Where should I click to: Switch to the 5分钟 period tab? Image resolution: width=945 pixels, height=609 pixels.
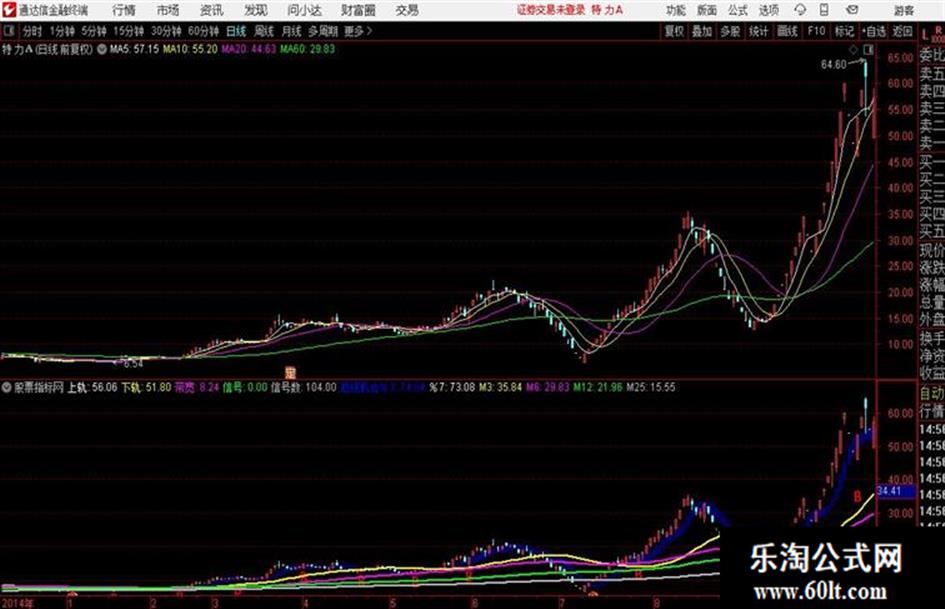(x=93, y=31)
